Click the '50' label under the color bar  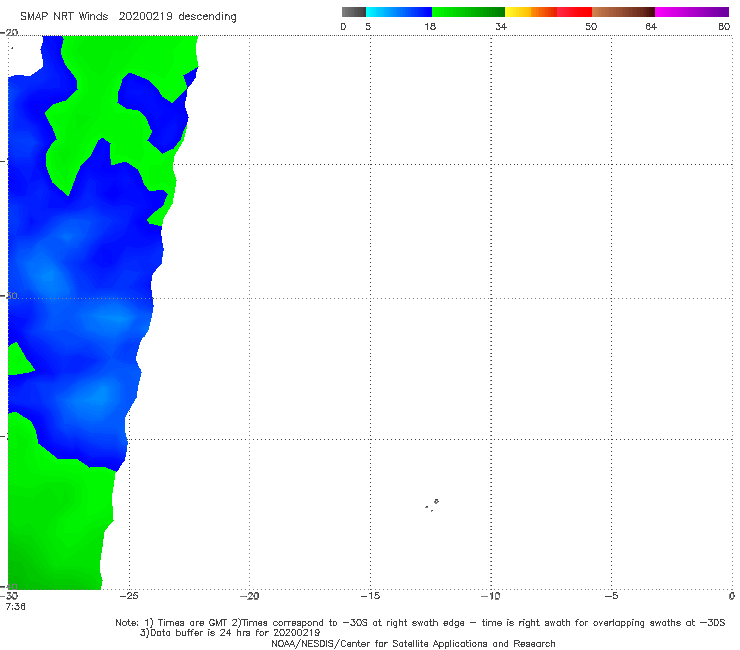[x=591, y=26]
